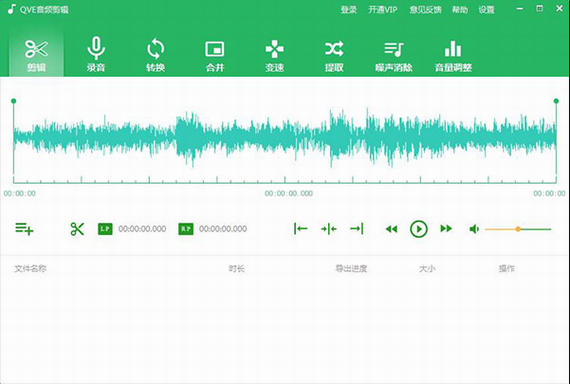Set right point with RP button
The image size is (570, 384).
186,229
